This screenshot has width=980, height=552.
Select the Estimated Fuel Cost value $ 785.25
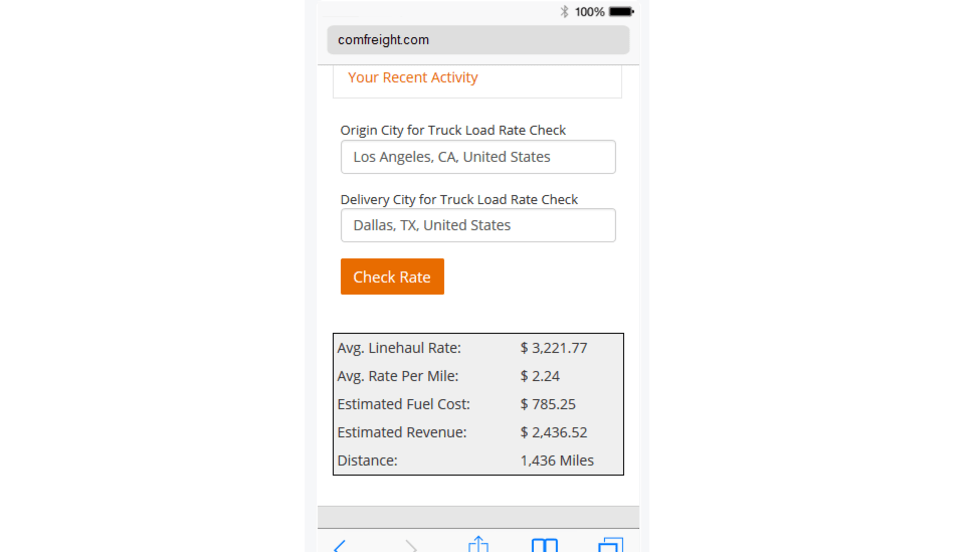point(547,404)
